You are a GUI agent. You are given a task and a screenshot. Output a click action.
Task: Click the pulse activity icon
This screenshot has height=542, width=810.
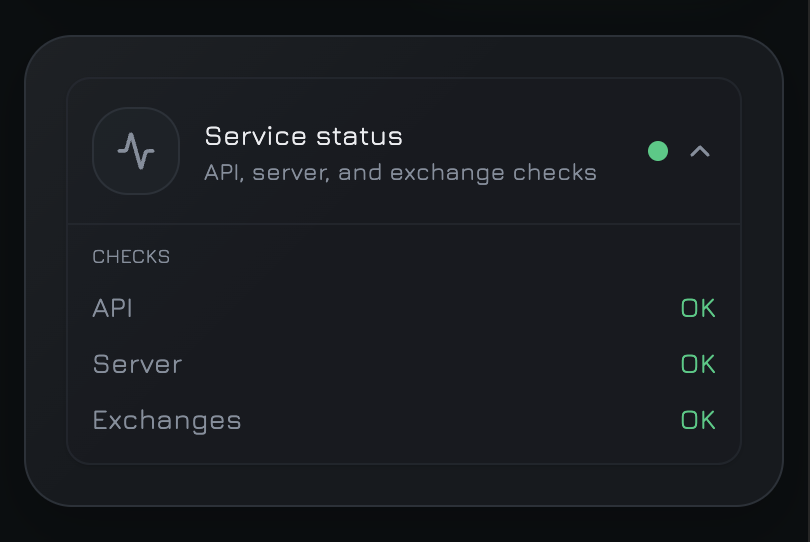click(x=136, y=151)
